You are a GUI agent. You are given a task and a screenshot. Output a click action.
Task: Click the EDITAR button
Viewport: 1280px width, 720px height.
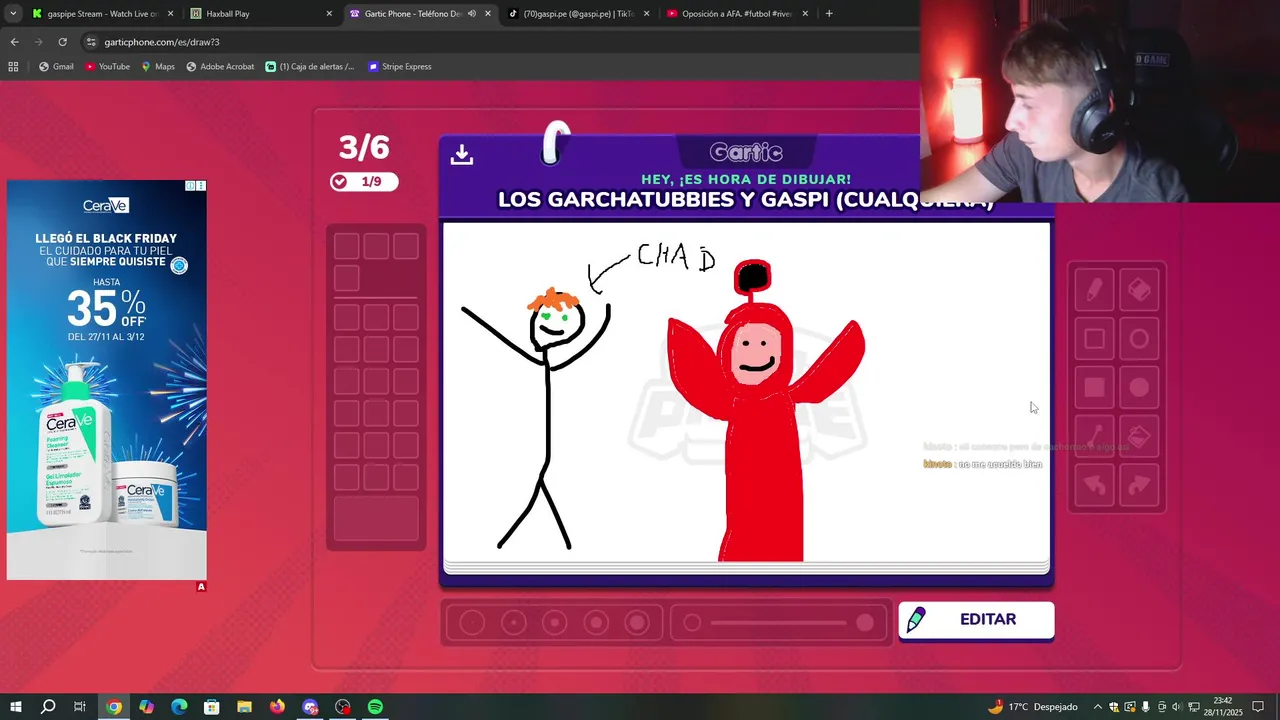[x=976, y=620]
